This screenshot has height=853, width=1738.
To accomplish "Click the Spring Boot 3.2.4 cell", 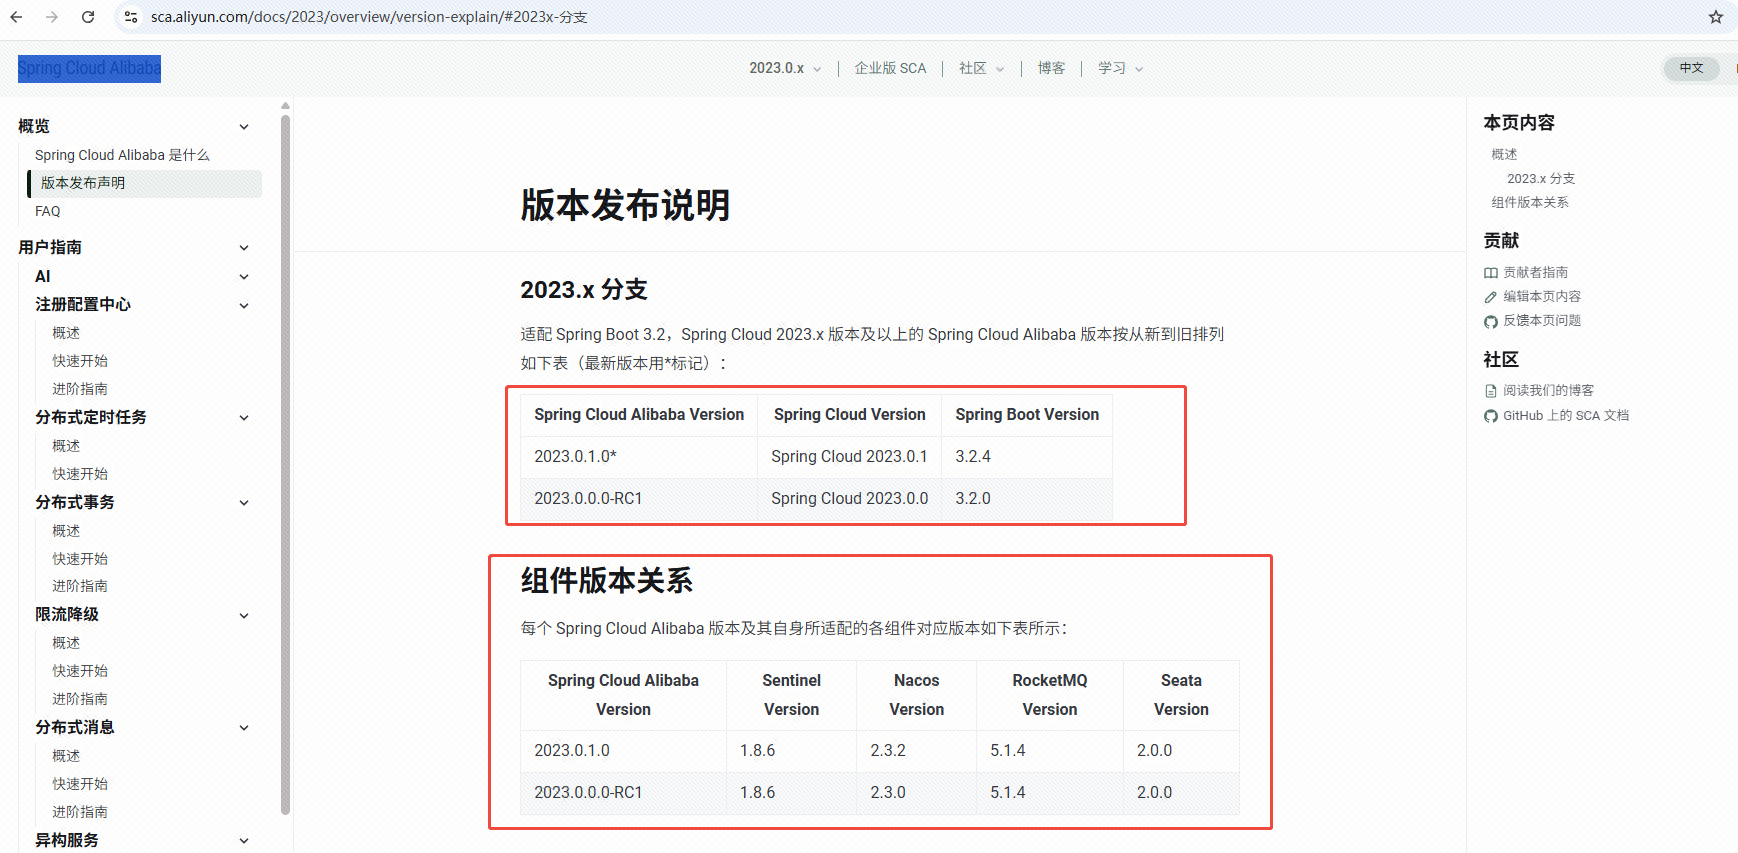I will click(x=1027, y=456).
